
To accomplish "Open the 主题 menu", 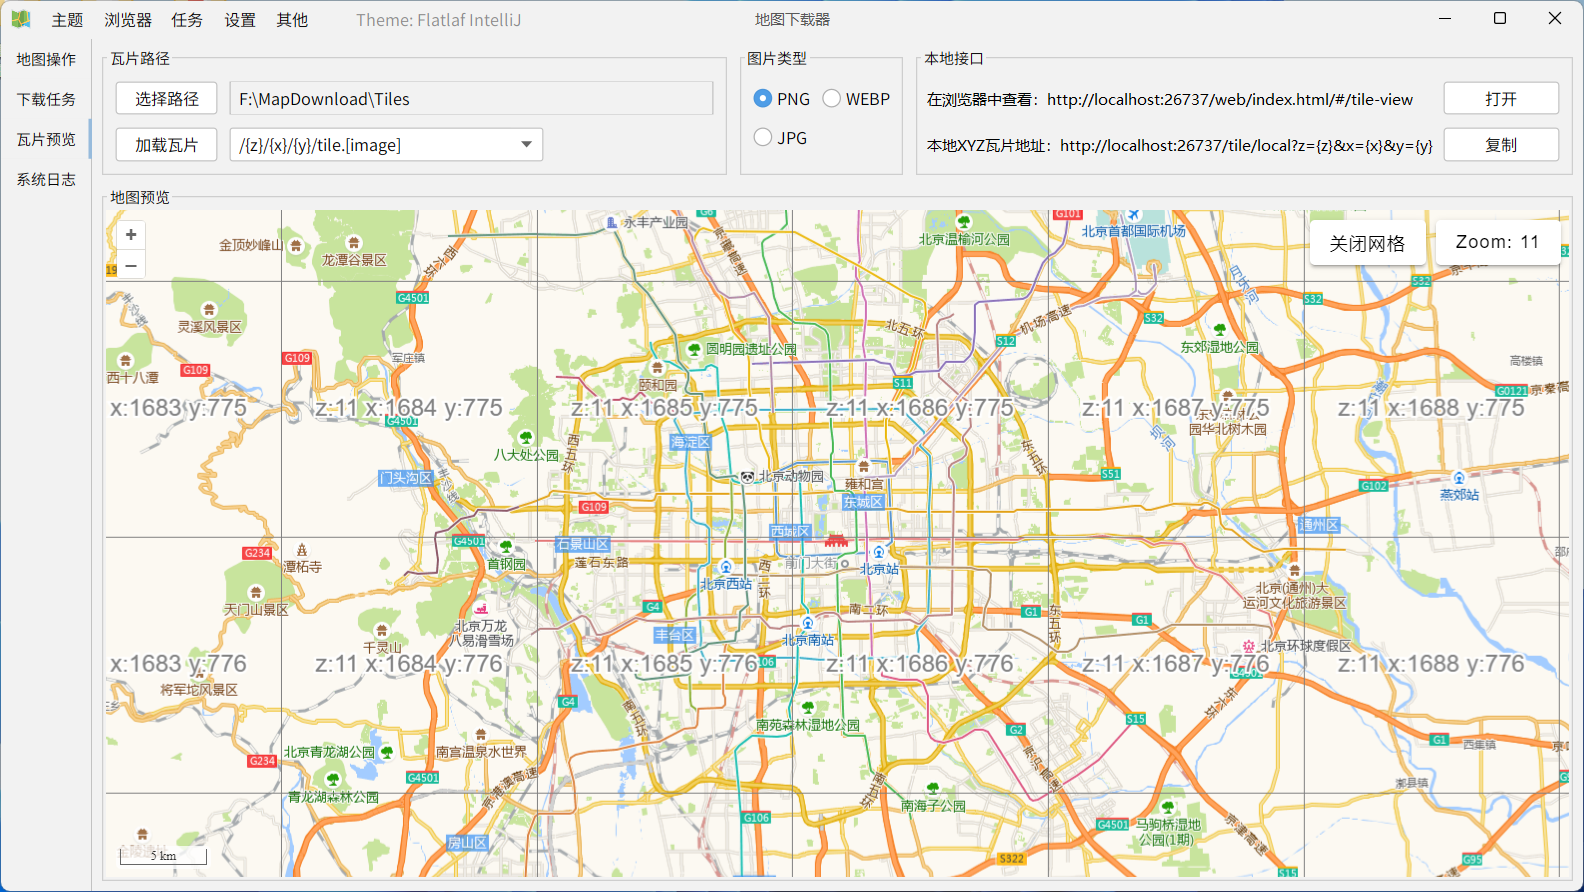I will tap(68, 20).
